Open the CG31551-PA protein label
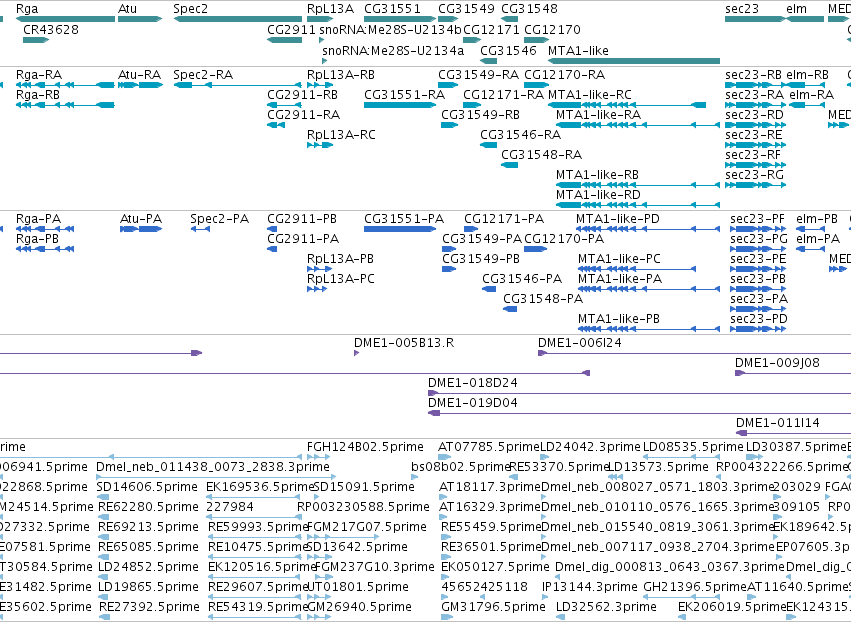851x622 pixels. (x=404, y=218)
